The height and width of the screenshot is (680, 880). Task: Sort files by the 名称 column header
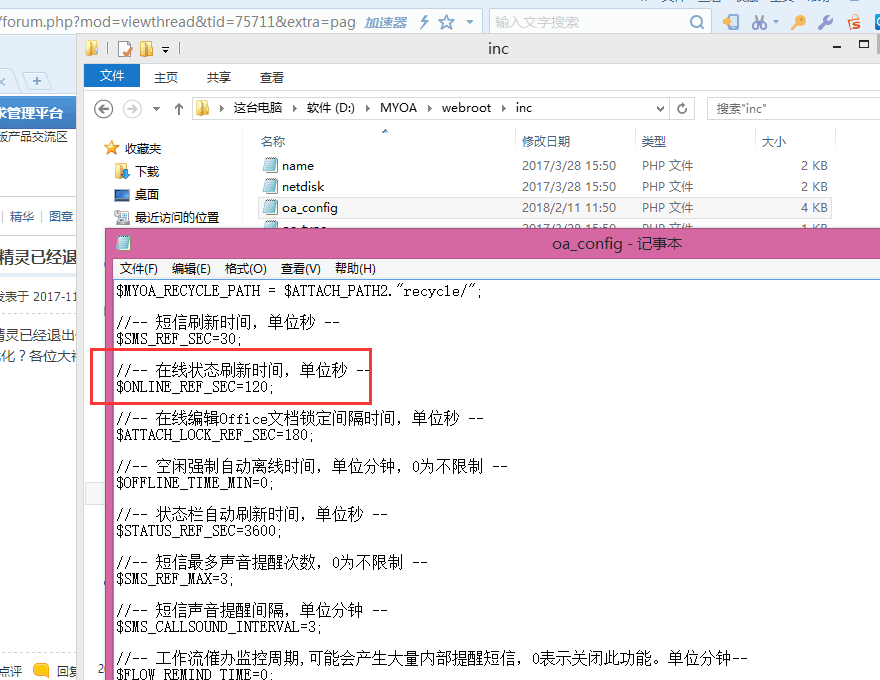273,141
